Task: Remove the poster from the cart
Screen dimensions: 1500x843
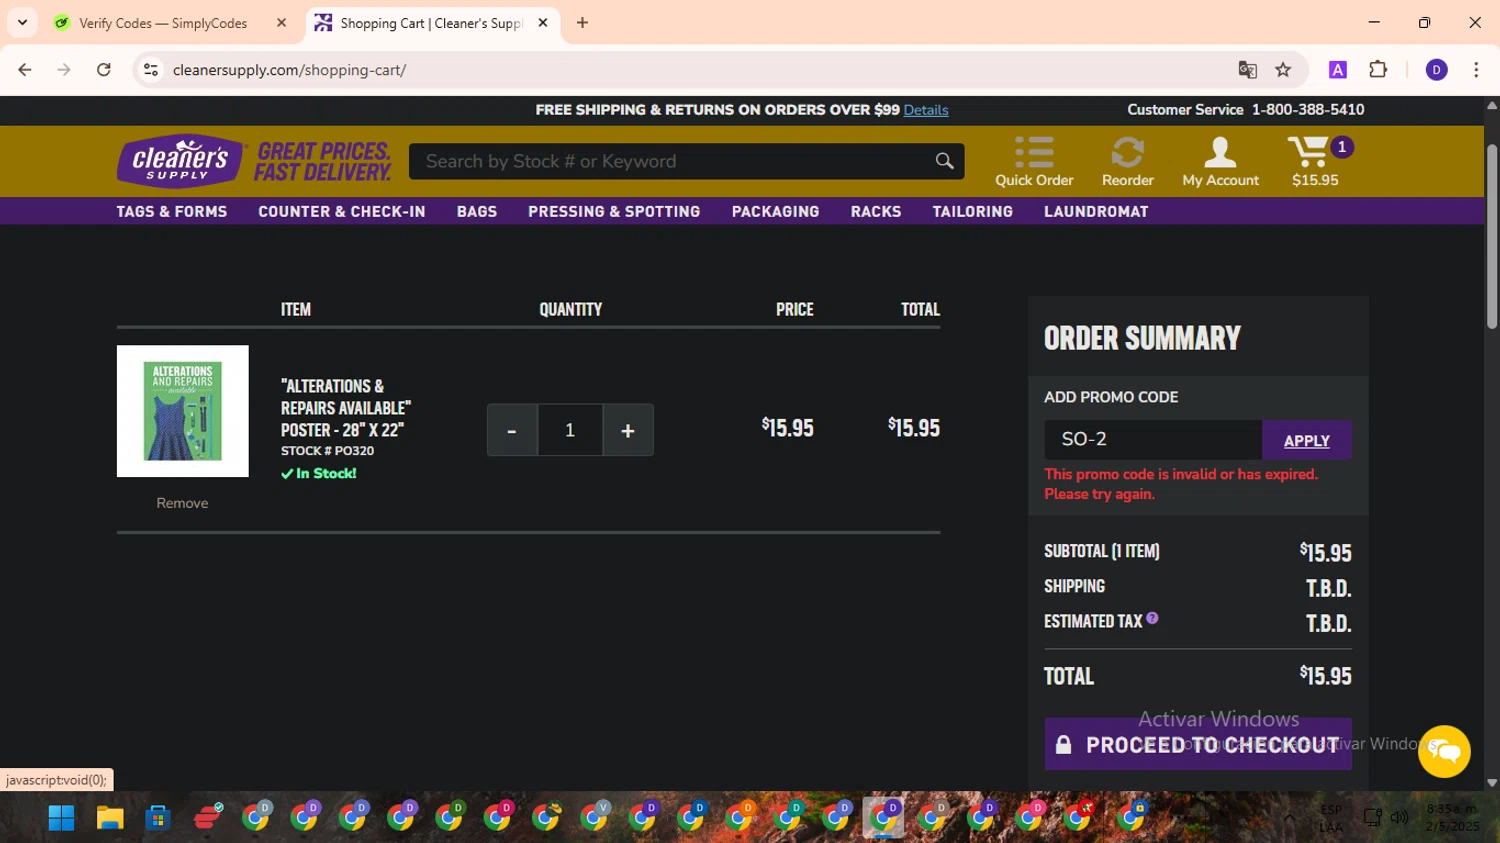Action: (182, 503)
